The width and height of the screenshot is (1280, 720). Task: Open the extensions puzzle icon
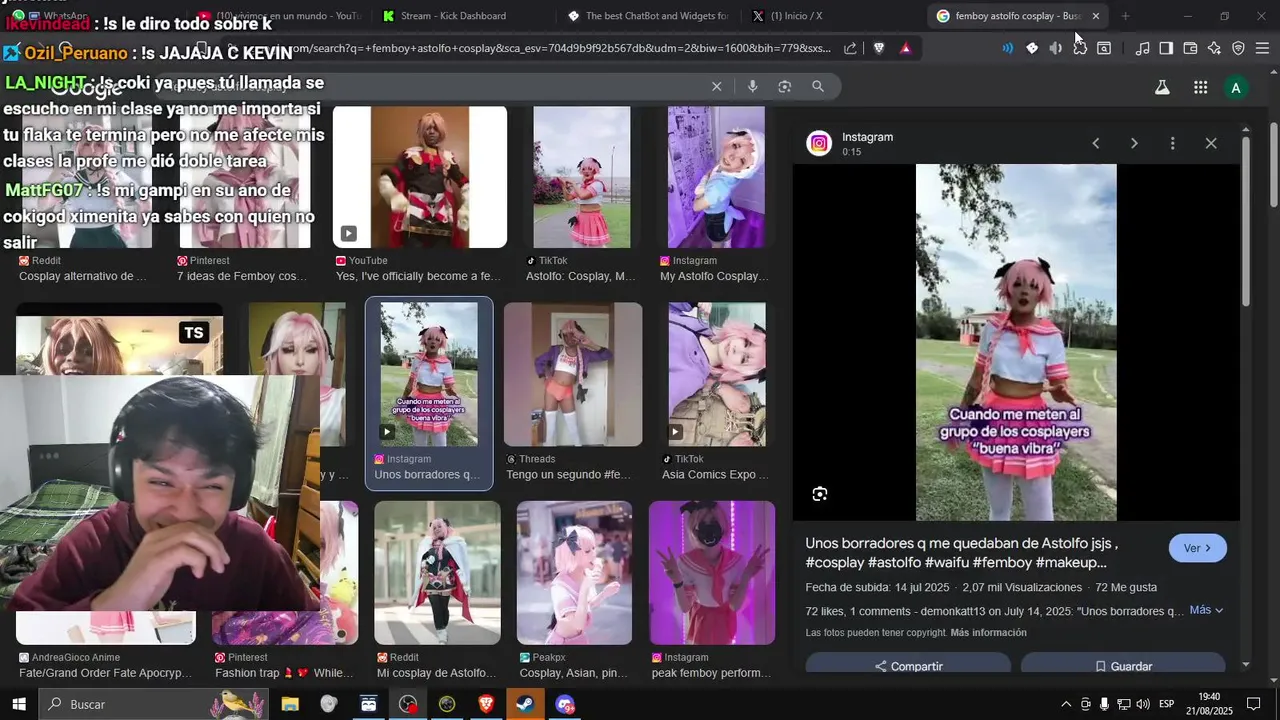(1080, 48)
